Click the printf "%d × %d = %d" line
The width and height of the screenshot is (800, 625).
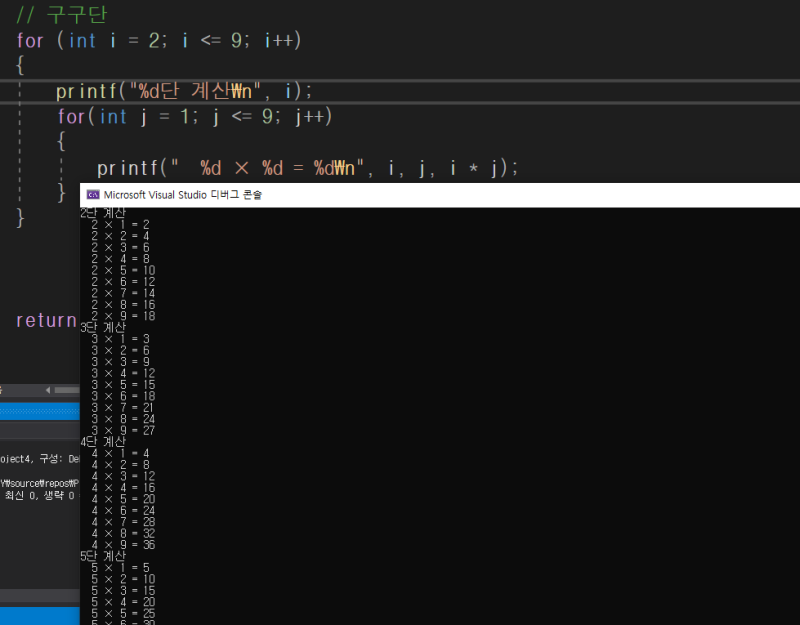point(308,168)
